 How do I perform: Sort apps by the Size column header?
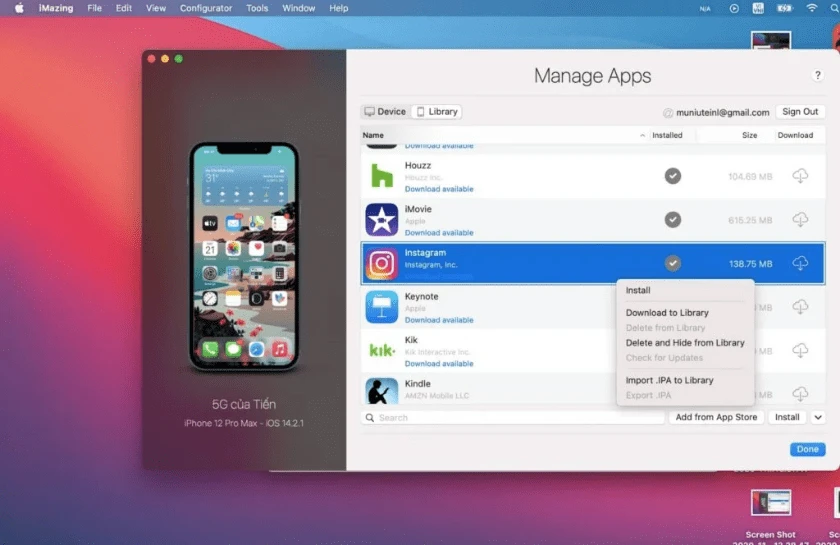(749, 135)
